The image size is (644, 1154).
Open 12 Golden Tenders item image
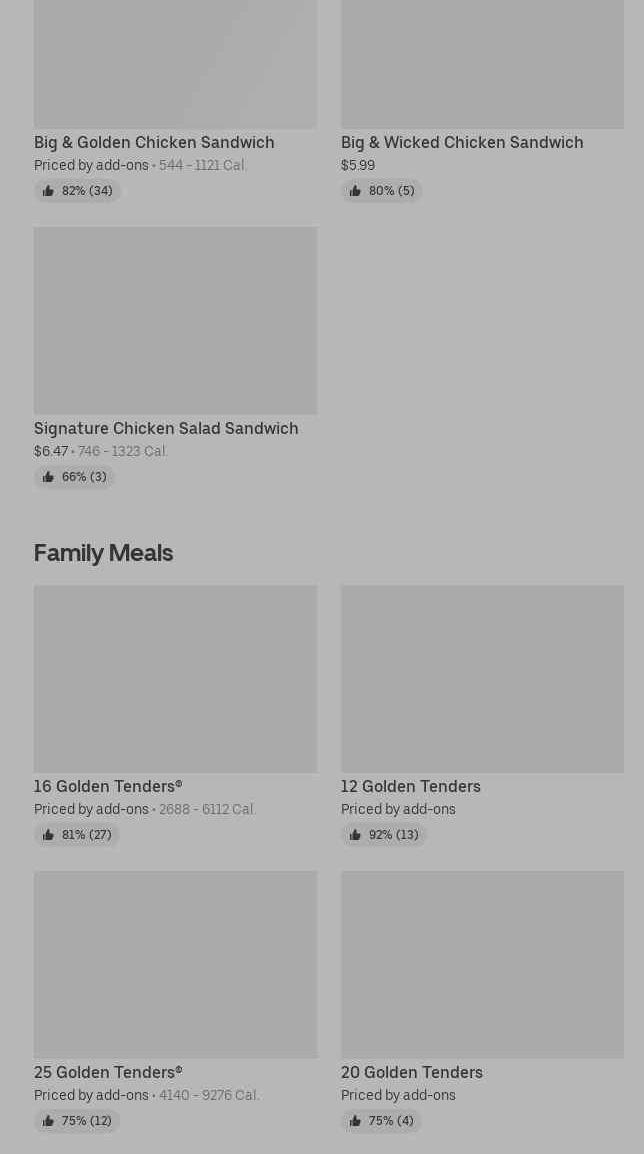482,679
